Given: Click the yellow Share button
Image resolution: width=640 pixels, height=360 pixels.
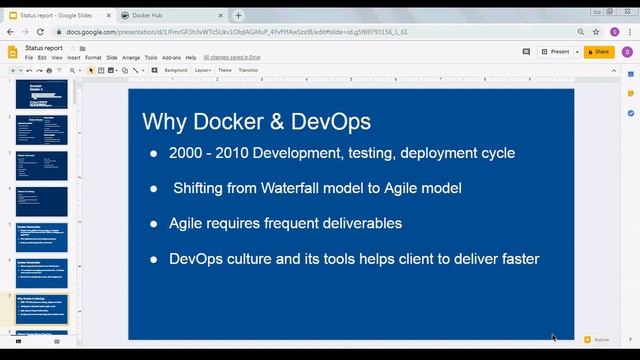Looking at the screenshot, I should [599, 52].
